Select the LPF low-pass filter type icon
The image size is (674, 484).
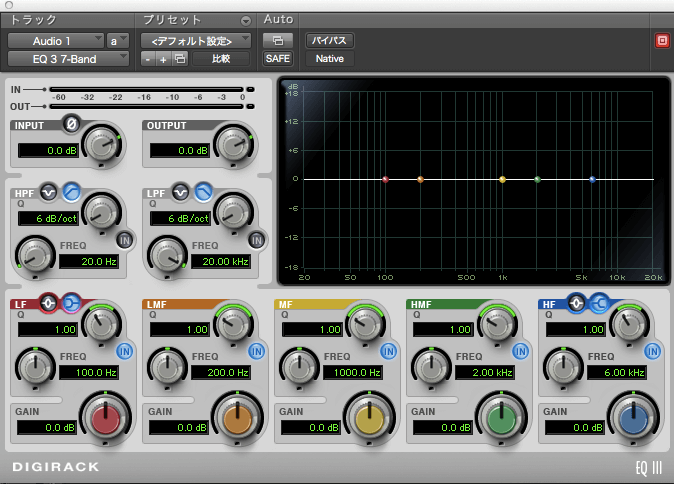(203, 192)
